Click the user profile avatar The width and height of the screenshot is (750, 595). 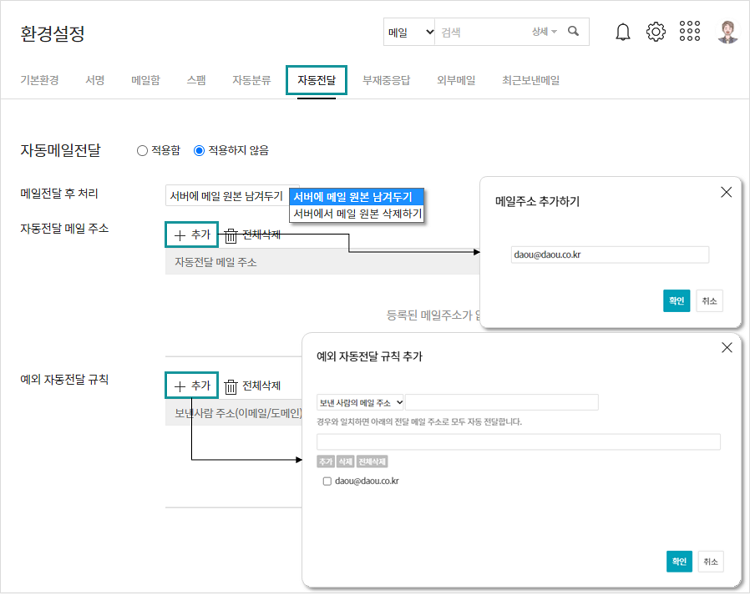pyautogui.click(x=727, y=32)
